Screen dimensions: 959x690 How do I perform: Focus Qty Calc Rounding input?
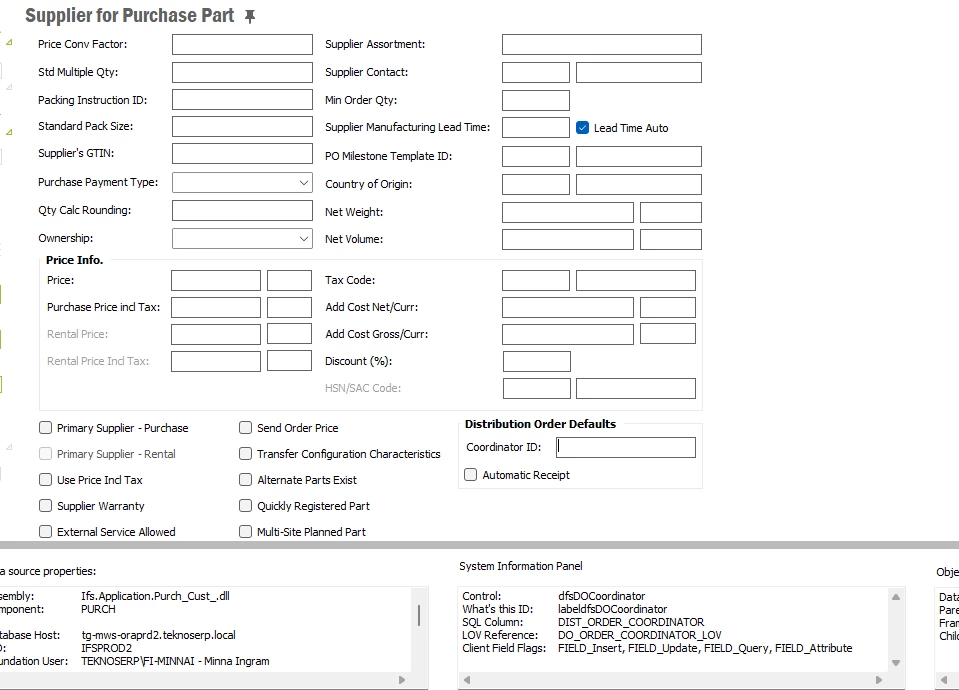242,210
